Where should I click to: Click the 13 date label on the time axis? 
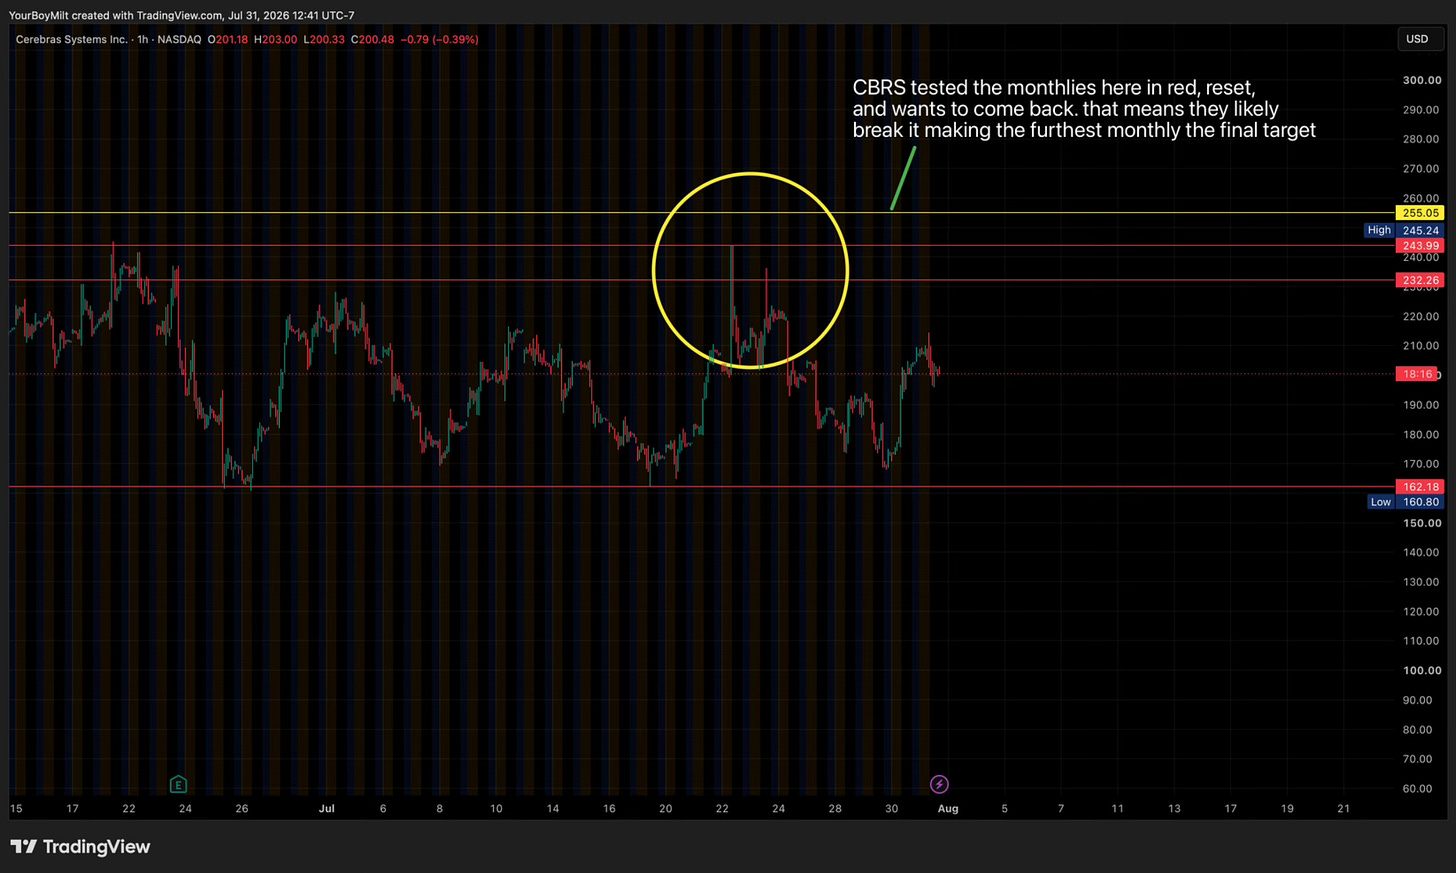[1174, 809]
